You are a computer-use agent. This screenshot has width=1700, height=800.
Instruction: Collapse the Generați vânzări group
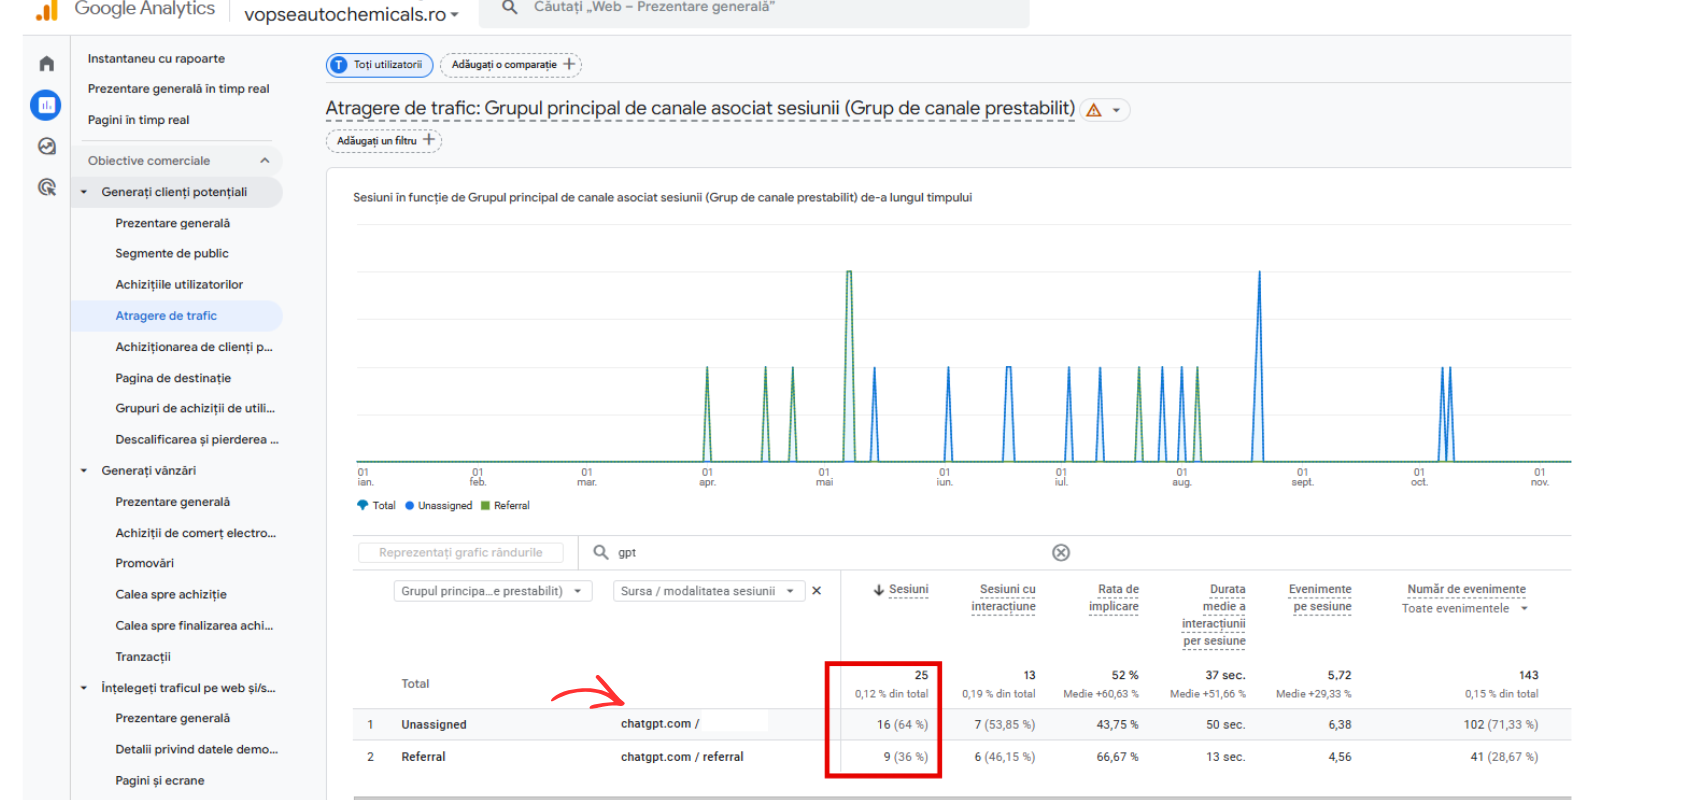84,471
